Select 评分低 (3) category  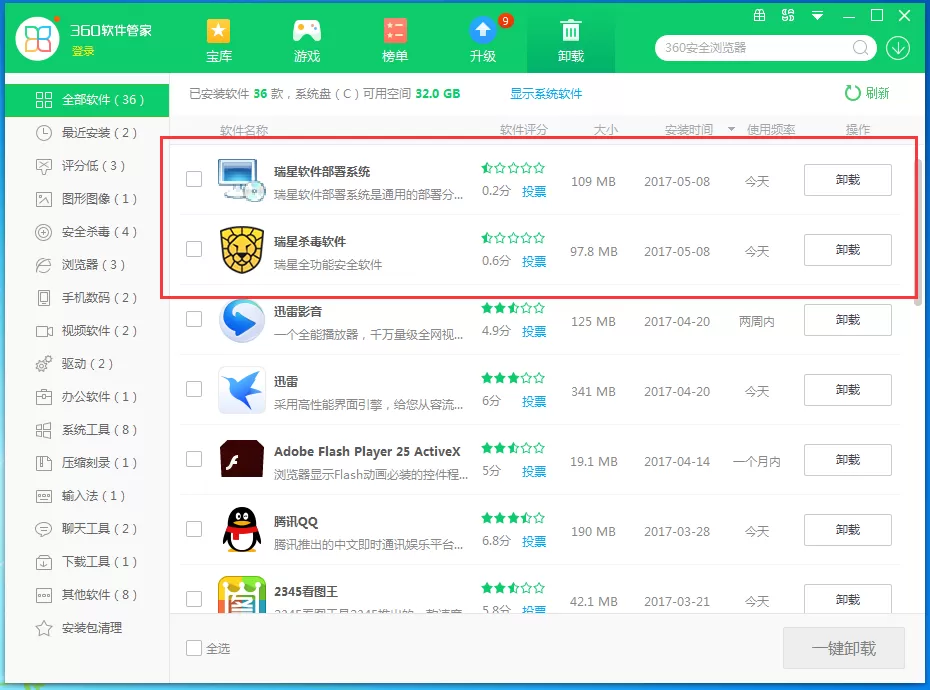[x=87, y=166]
